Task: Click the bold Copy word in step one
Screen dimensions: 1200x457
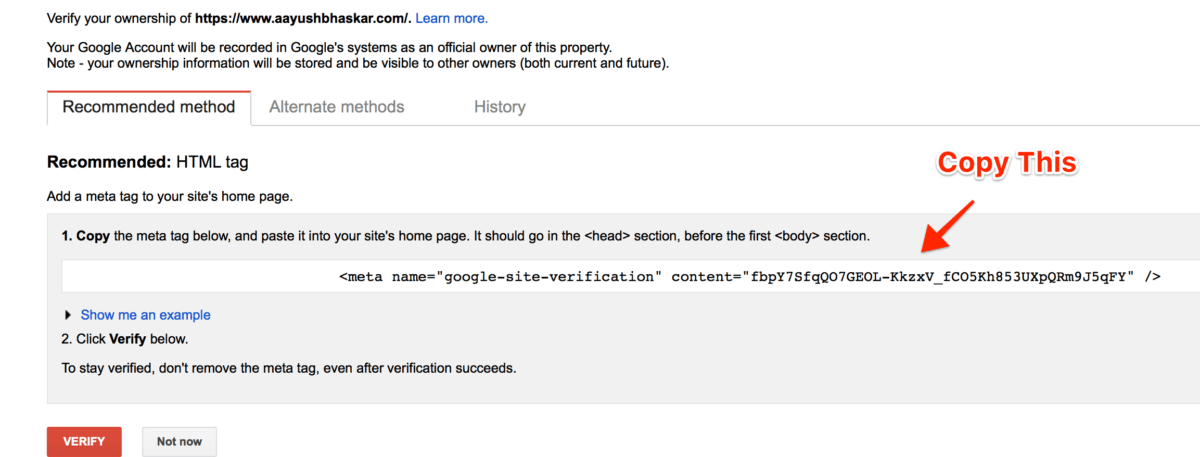Action: point(94,237)
